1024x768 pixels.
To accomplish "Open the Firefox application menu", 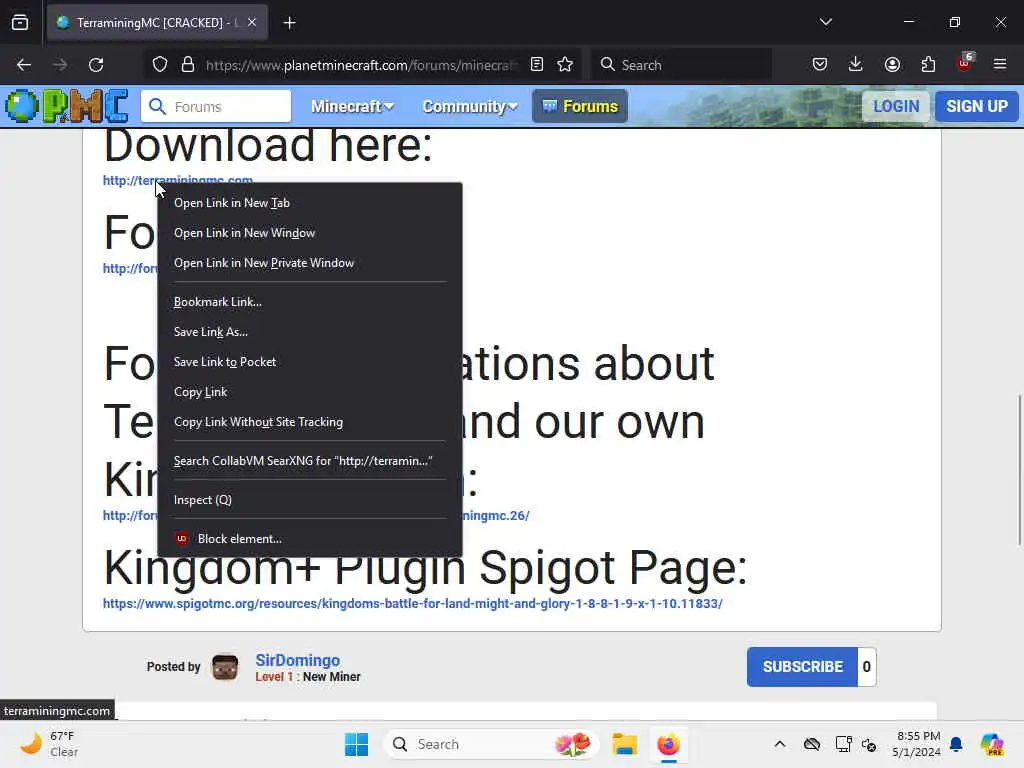I will tap(1000, 64).
